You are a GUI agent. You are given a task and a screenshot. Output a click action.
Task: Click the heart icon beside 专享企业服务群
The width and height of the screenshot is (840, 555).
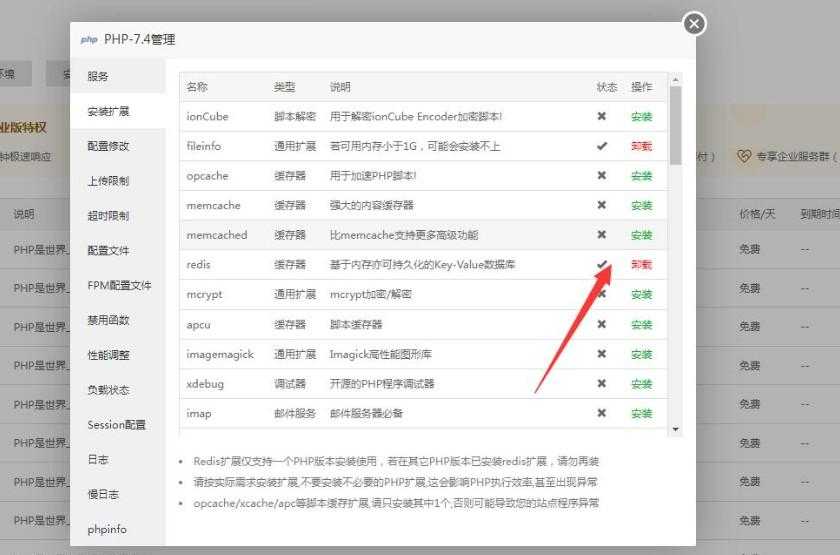tap(743, 156)
